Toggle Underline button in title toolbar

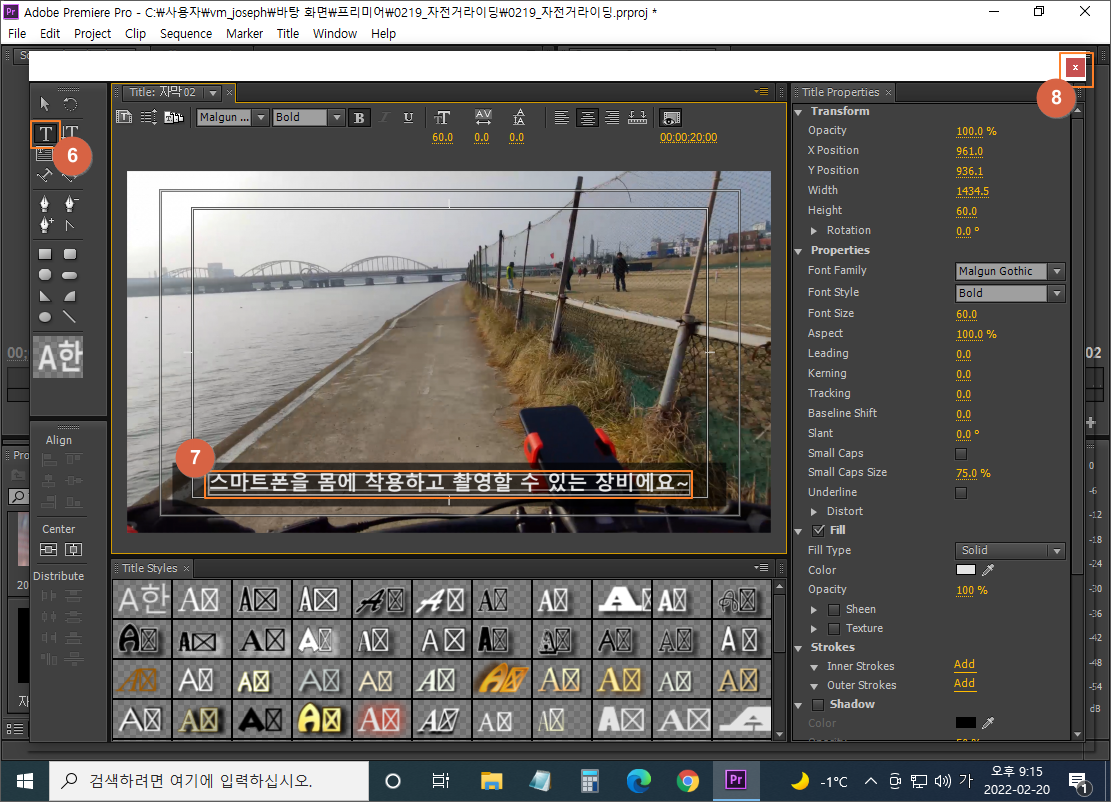[408, 118]
